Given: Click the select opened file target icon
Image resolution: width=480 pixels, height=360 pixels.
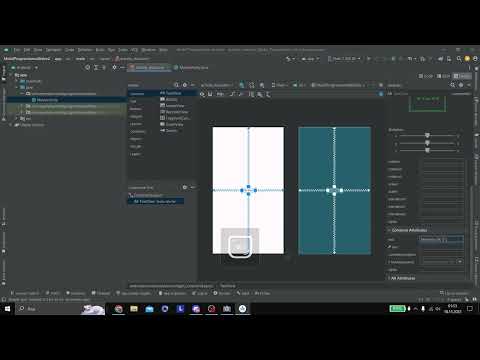Looking at the screenshot, I should pyautogui.click(x=87, y=68).
